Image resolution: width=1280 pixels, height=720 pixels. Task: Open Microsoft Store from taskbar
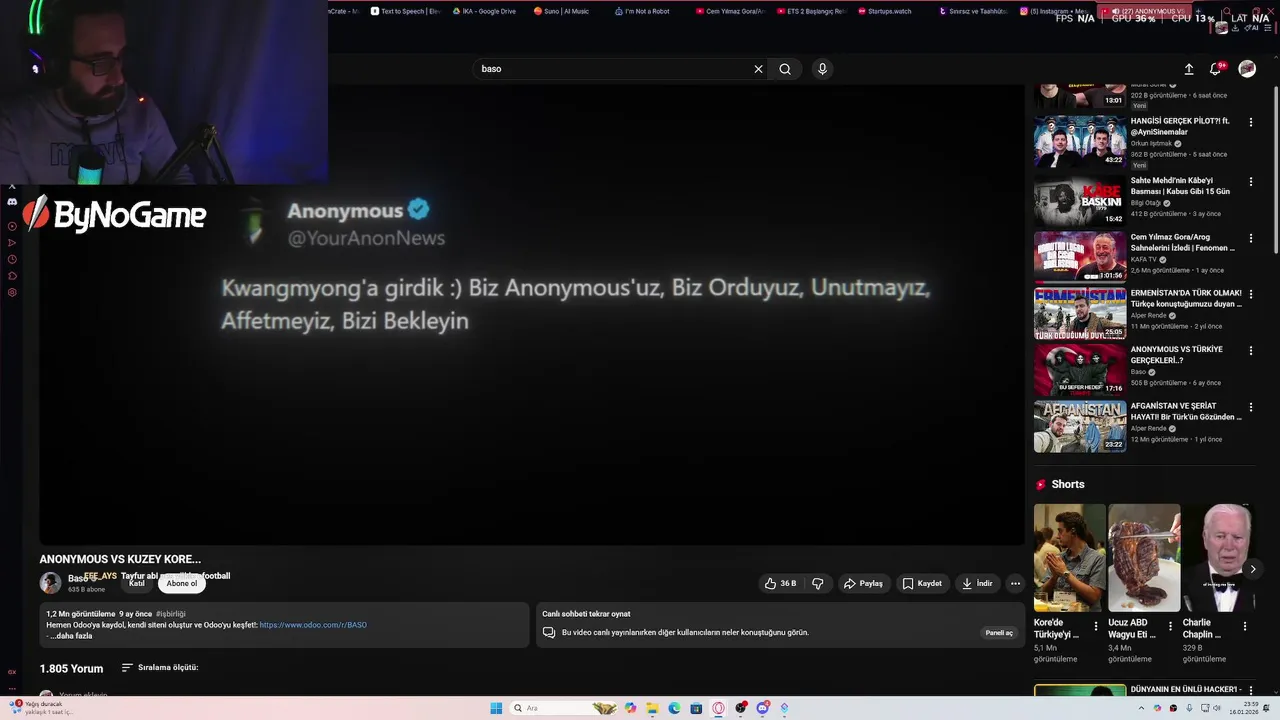[696, 708]
